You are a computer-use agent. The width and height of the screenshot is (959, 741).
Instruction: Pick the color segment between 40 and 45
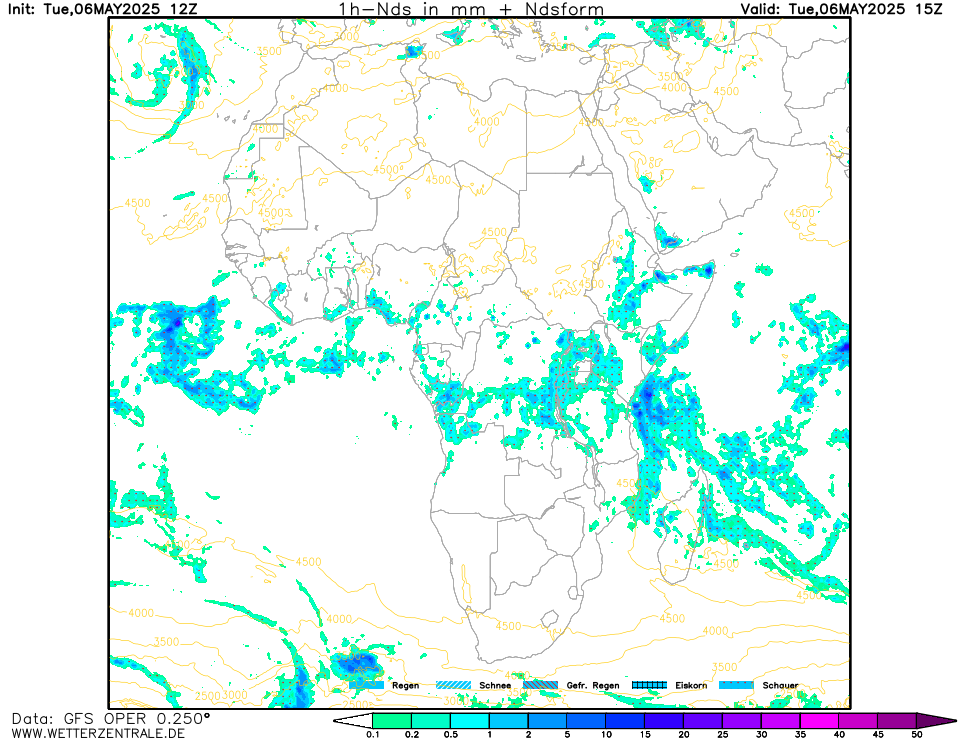tap(858, 721)
